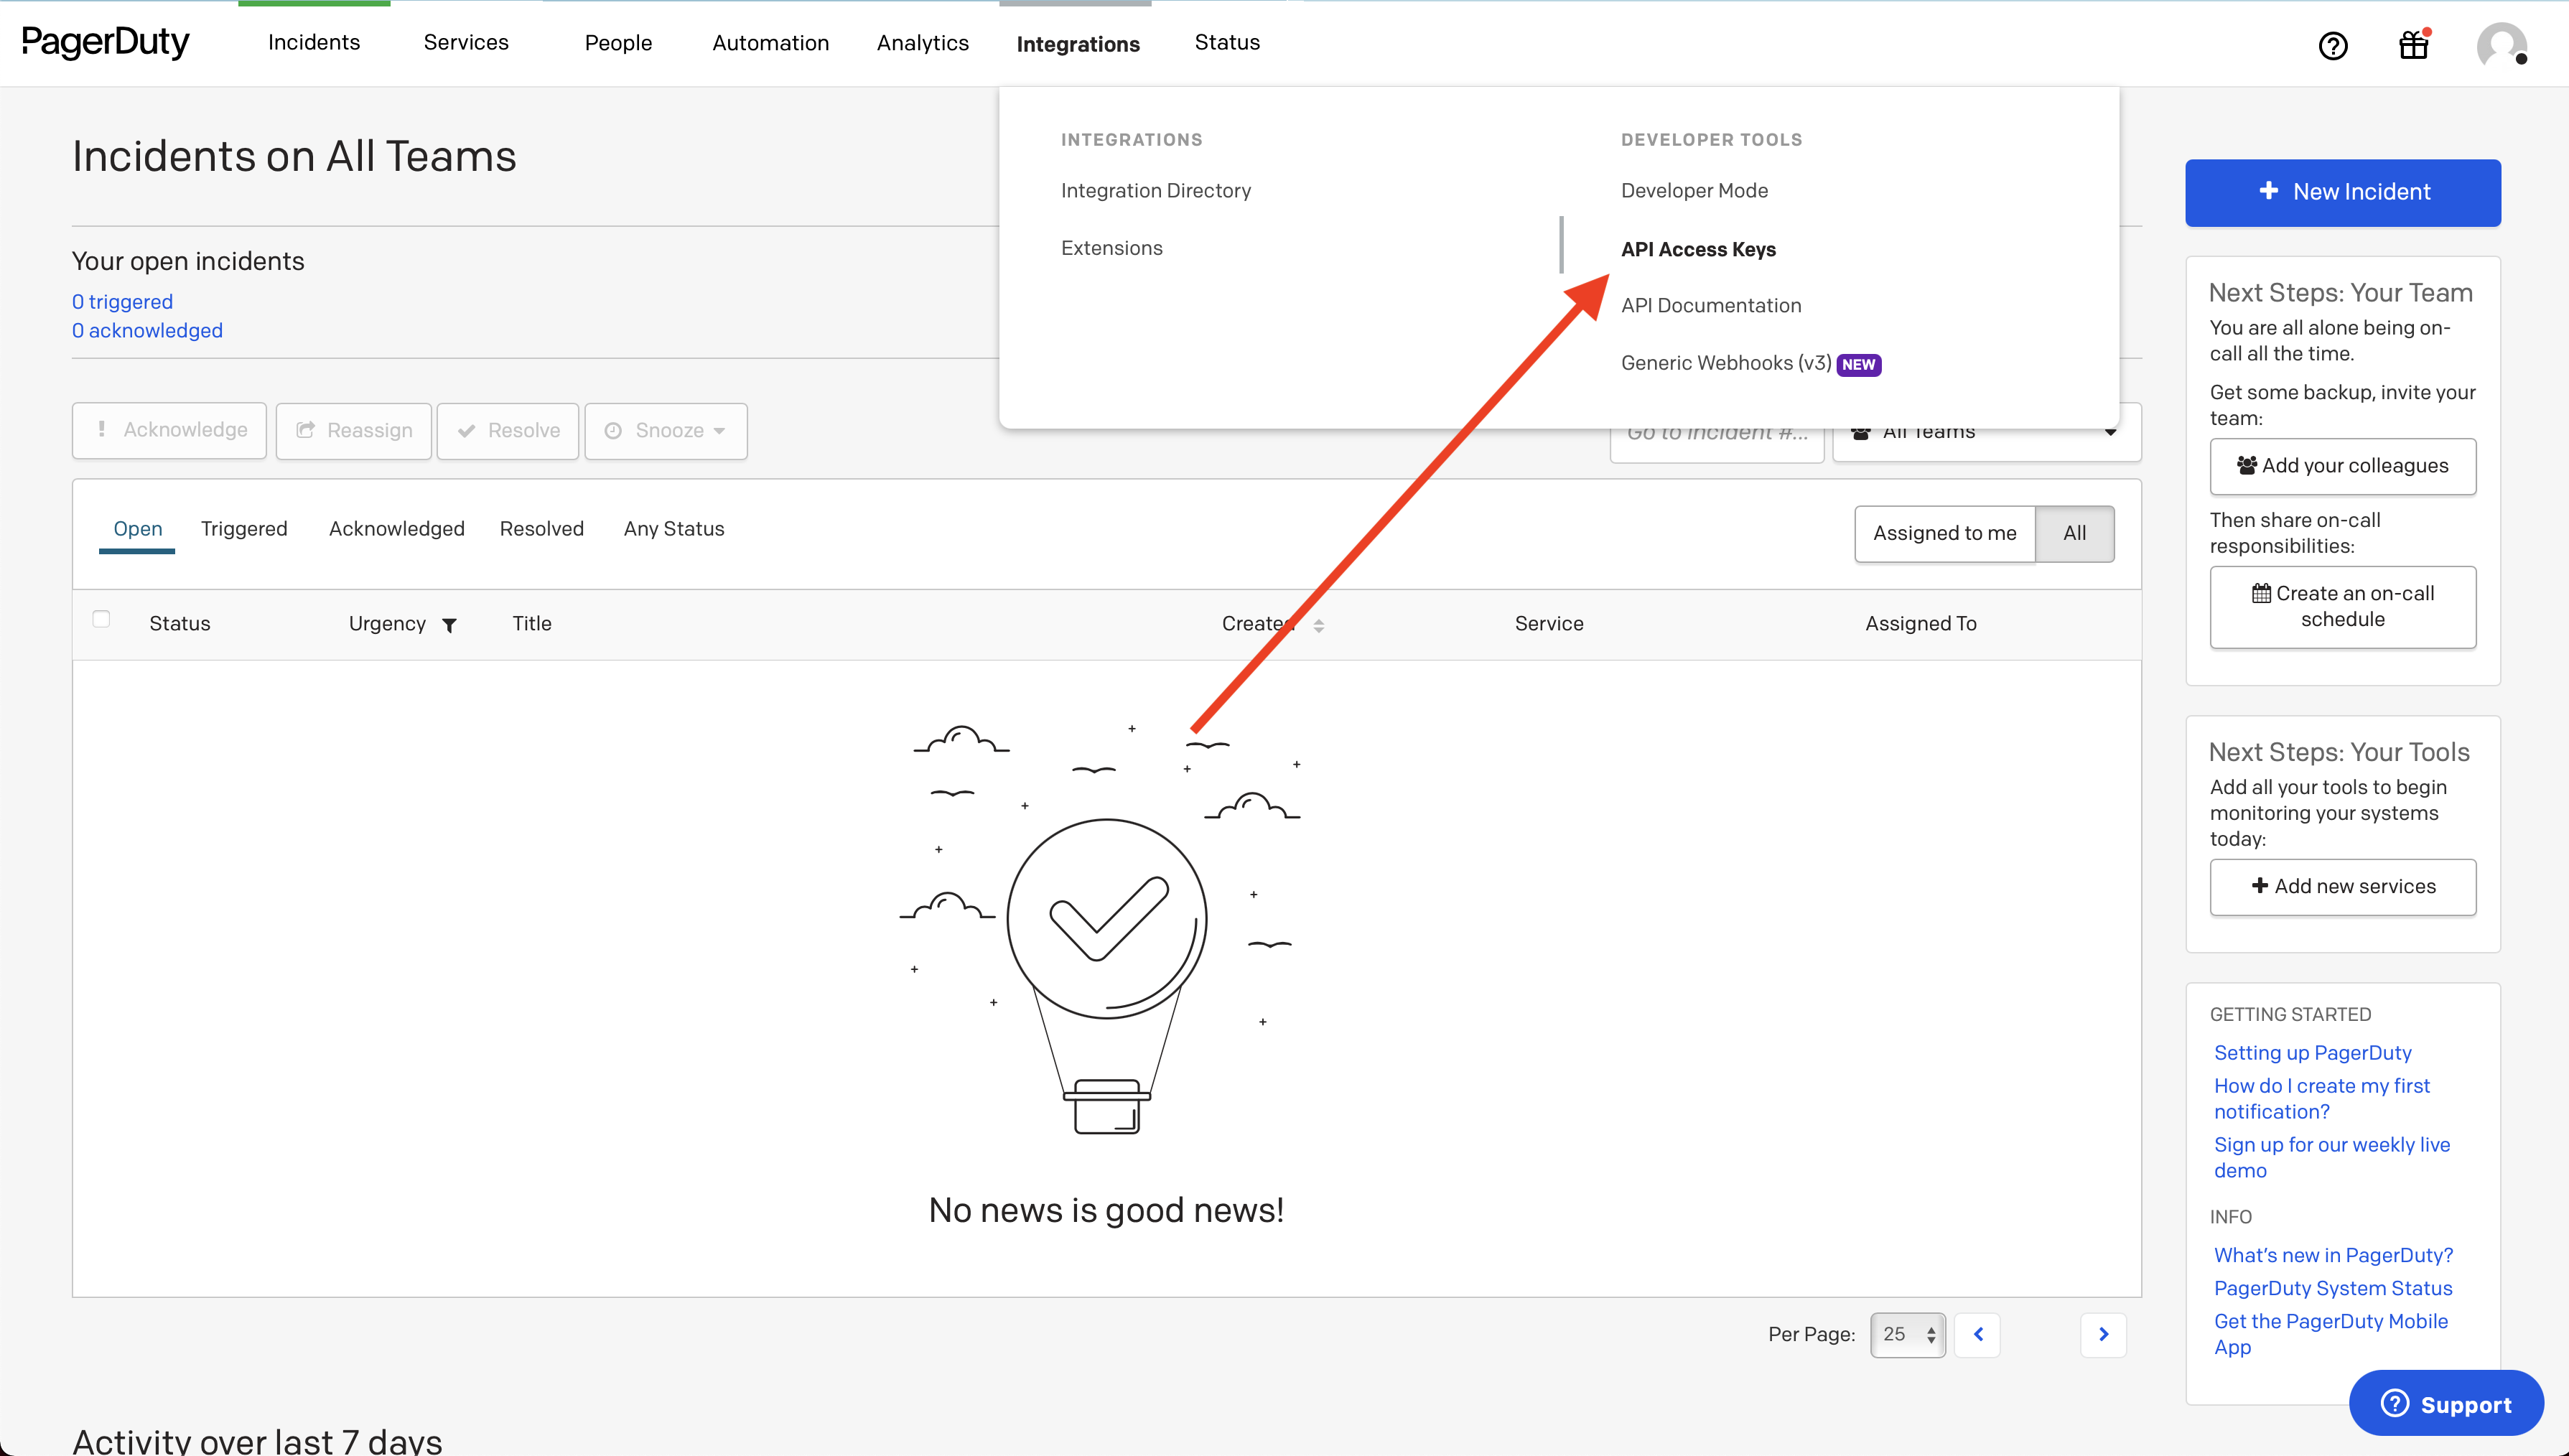The width and height of the screenshot is (2569, 1456).
Task: Click the Title column header
Action: click(x=532, y=624)
